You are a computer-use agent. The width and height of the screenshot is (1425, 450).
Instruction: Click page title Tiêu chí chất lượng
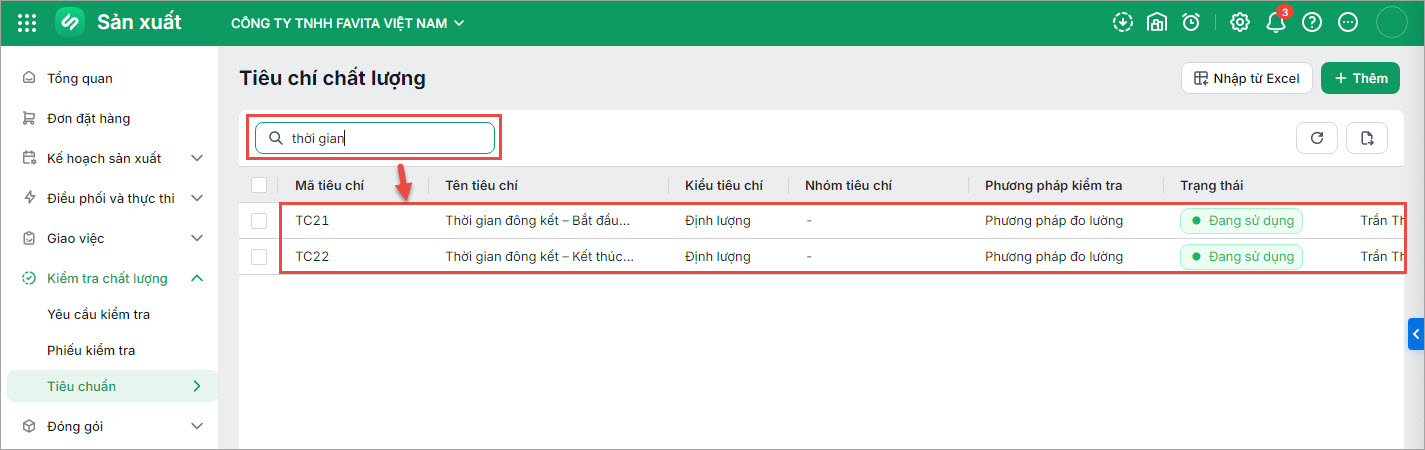(x=333, y=78)
